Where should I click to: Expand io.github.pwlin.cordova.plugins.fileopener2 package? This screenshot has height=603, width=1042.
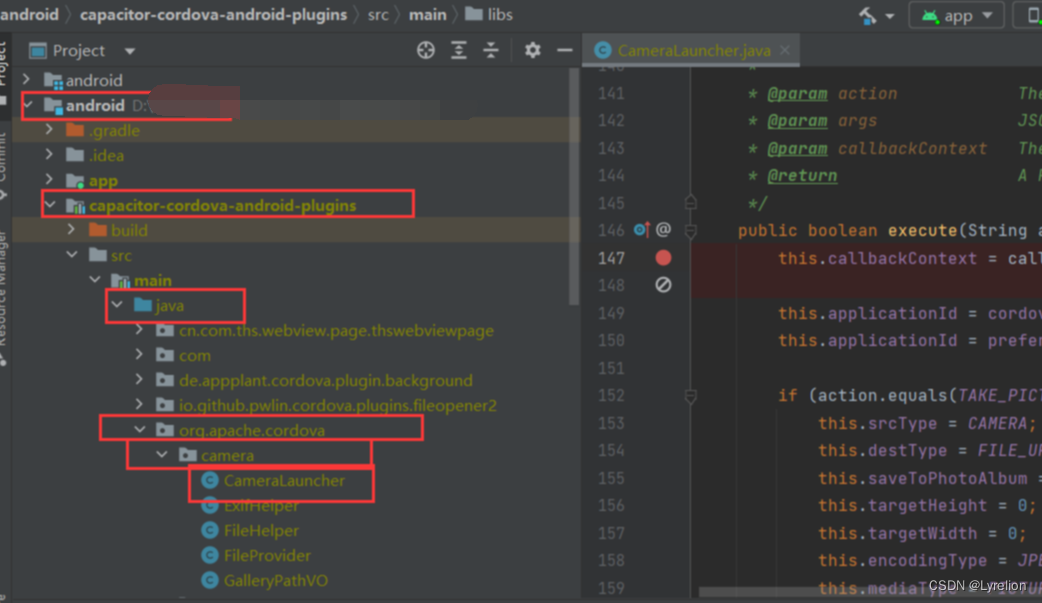tap(140, 405)
